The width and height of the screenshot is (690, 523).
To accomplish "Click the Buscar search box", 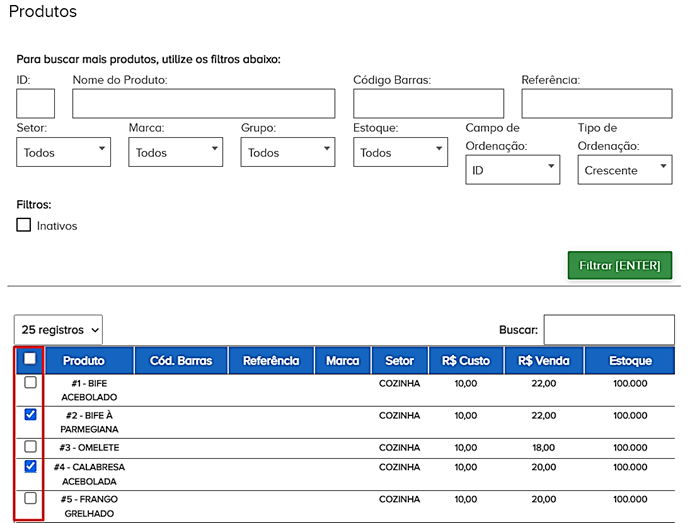I will (x=608, y=330).
